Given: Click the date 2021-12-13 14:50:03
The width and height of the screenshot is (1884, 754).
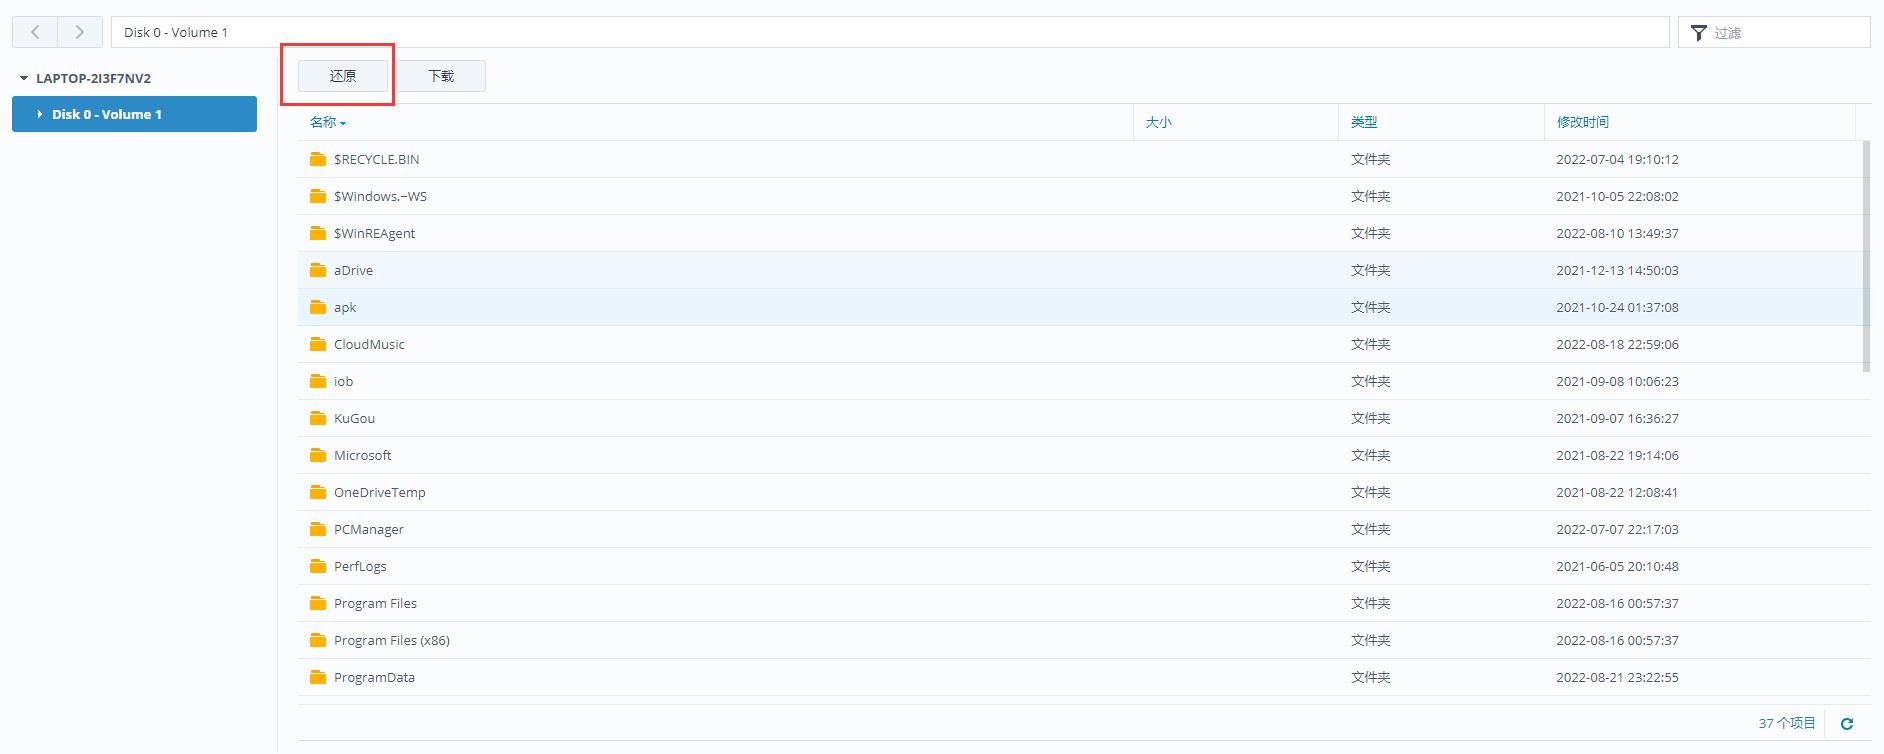Looking at the screenshot, I should (x=1617, y=270).
